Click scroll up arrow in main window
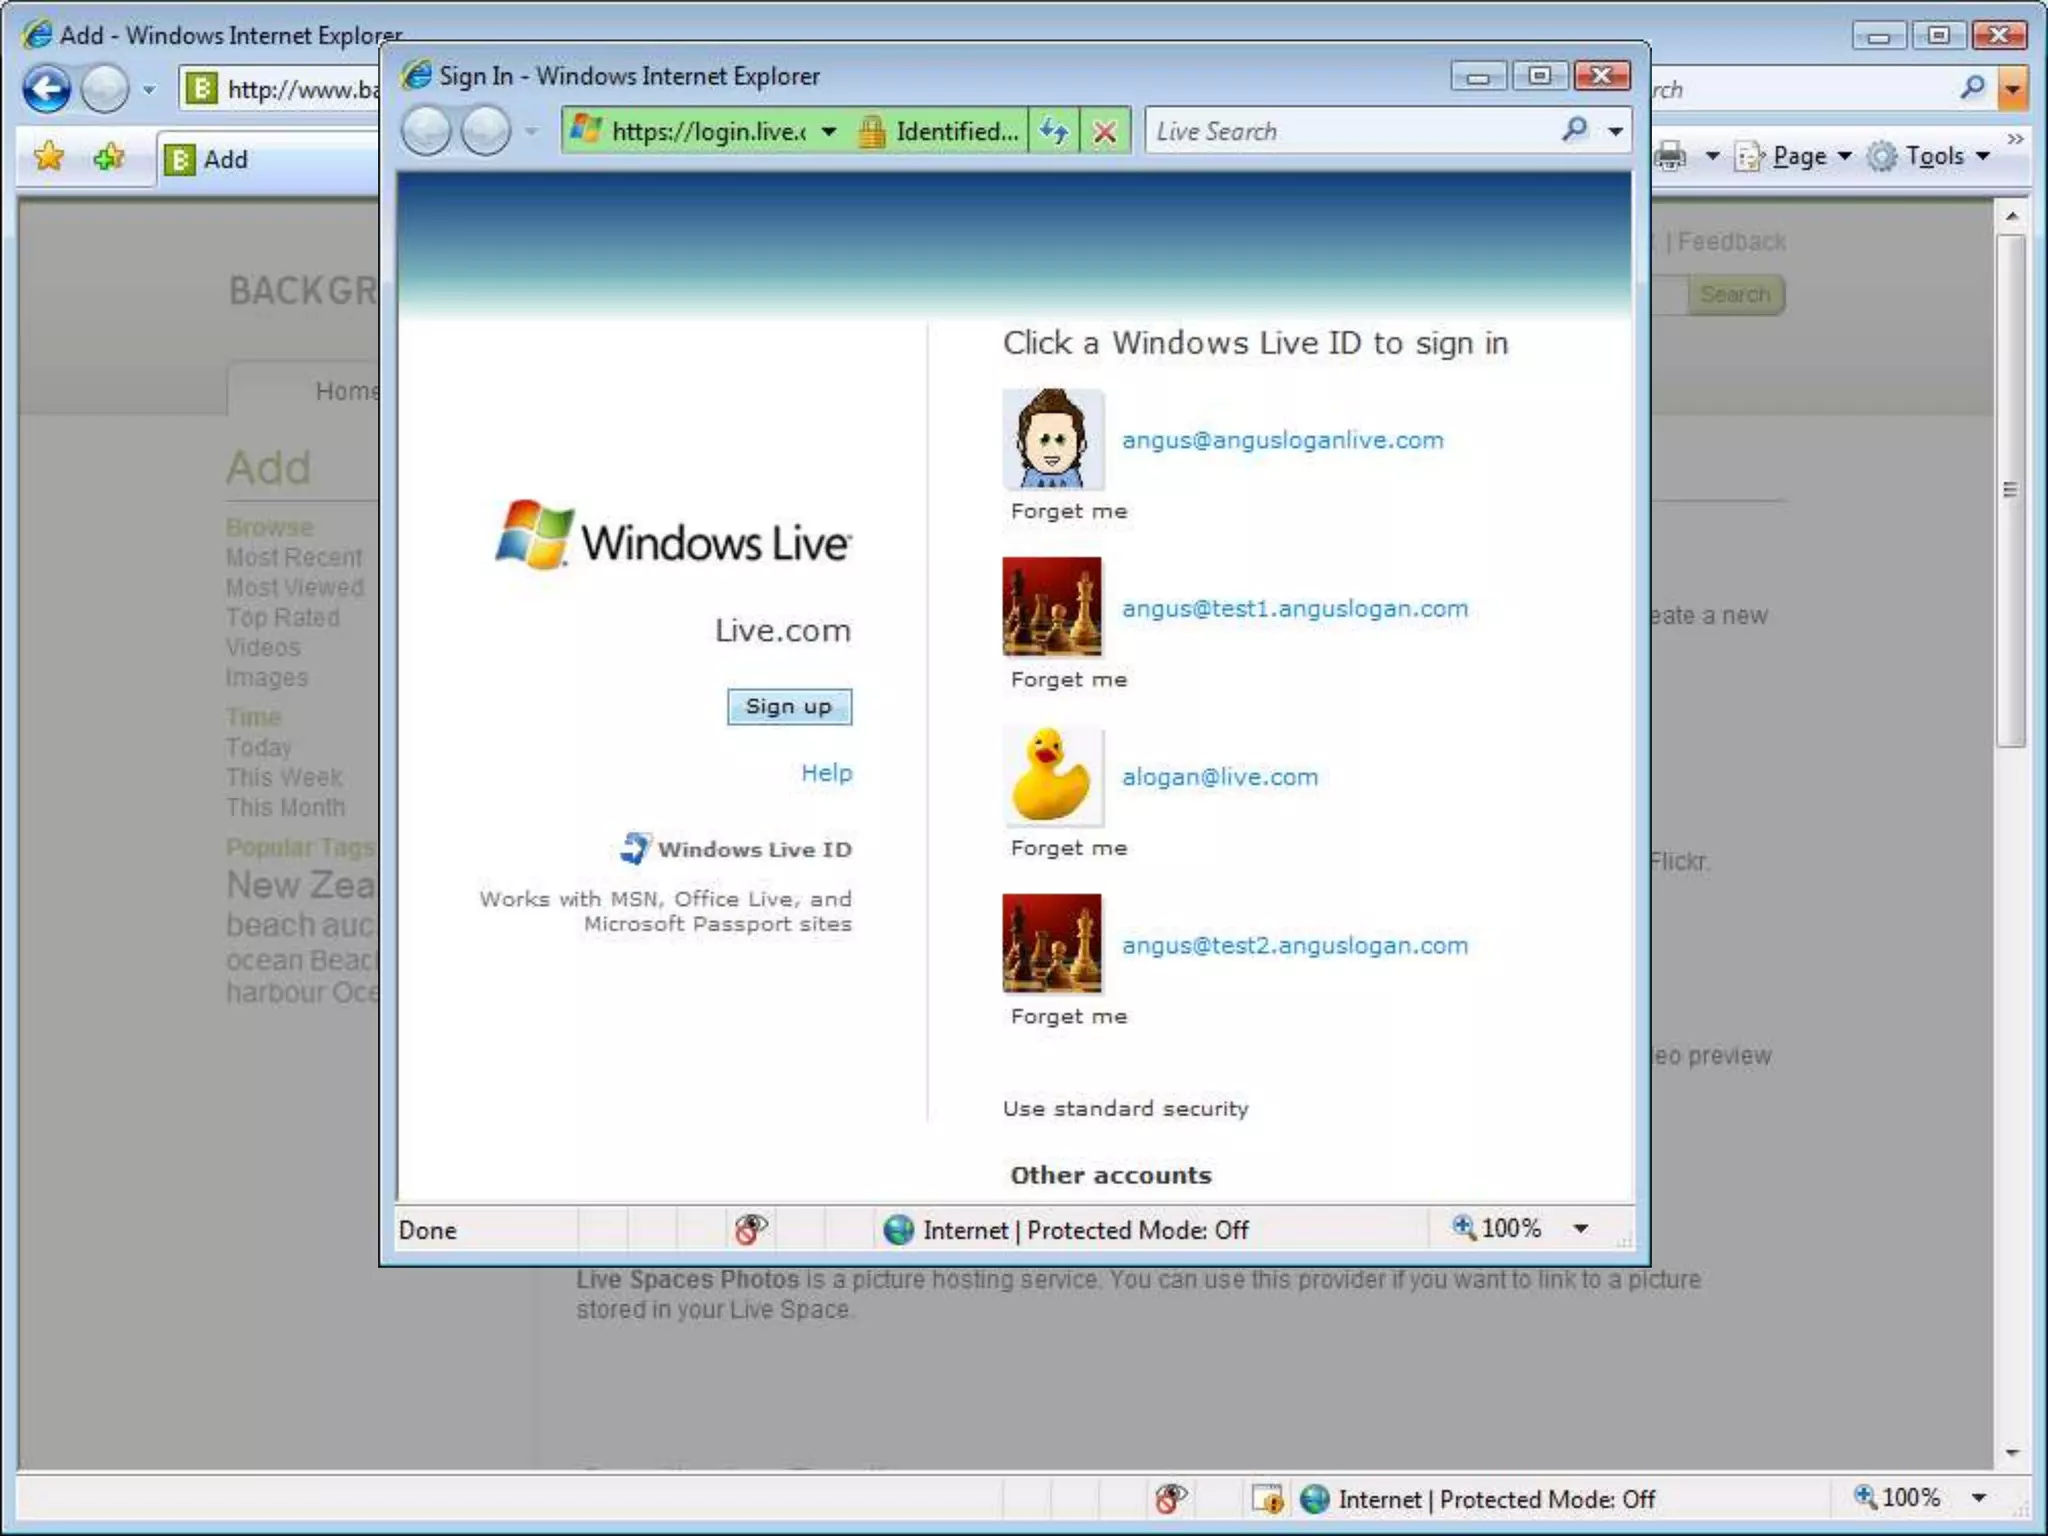This screenshot has width=2048, height=1536. point(2012,216)
